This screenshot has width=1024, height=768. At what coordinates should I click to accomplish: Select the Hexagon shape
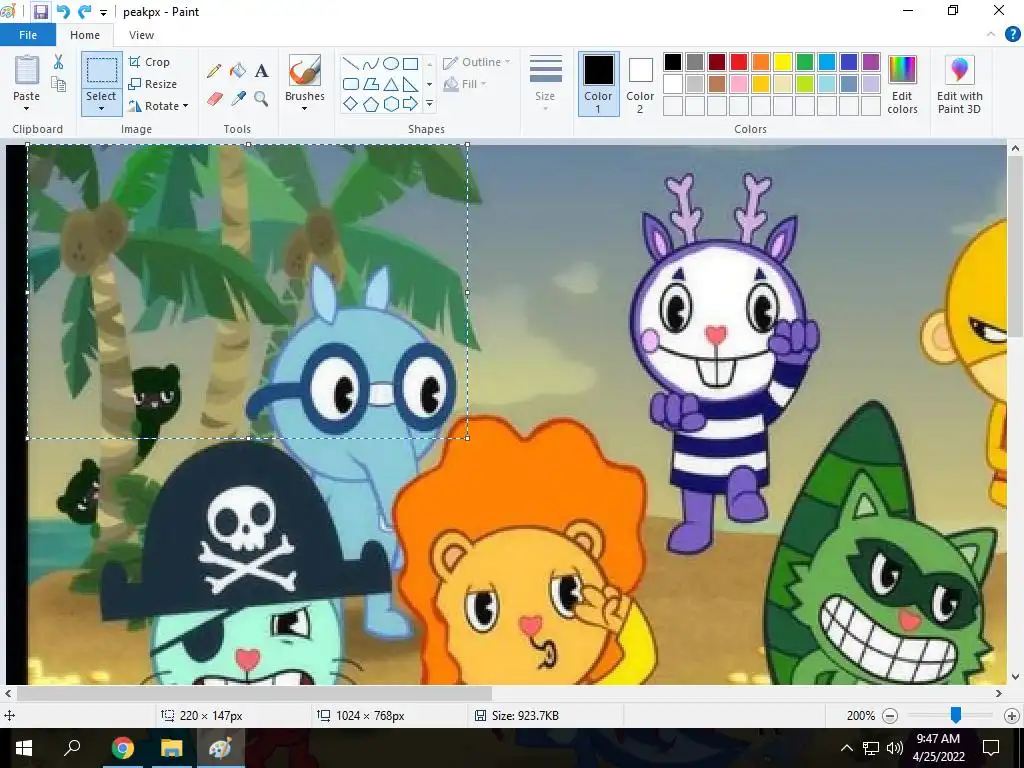[391, 103]
